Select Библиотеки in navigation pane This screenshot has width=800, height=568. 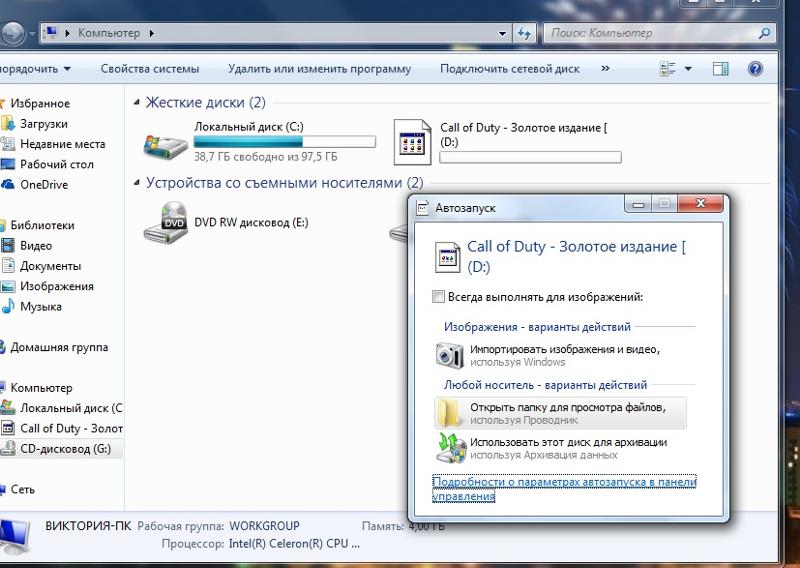(42, 226)
